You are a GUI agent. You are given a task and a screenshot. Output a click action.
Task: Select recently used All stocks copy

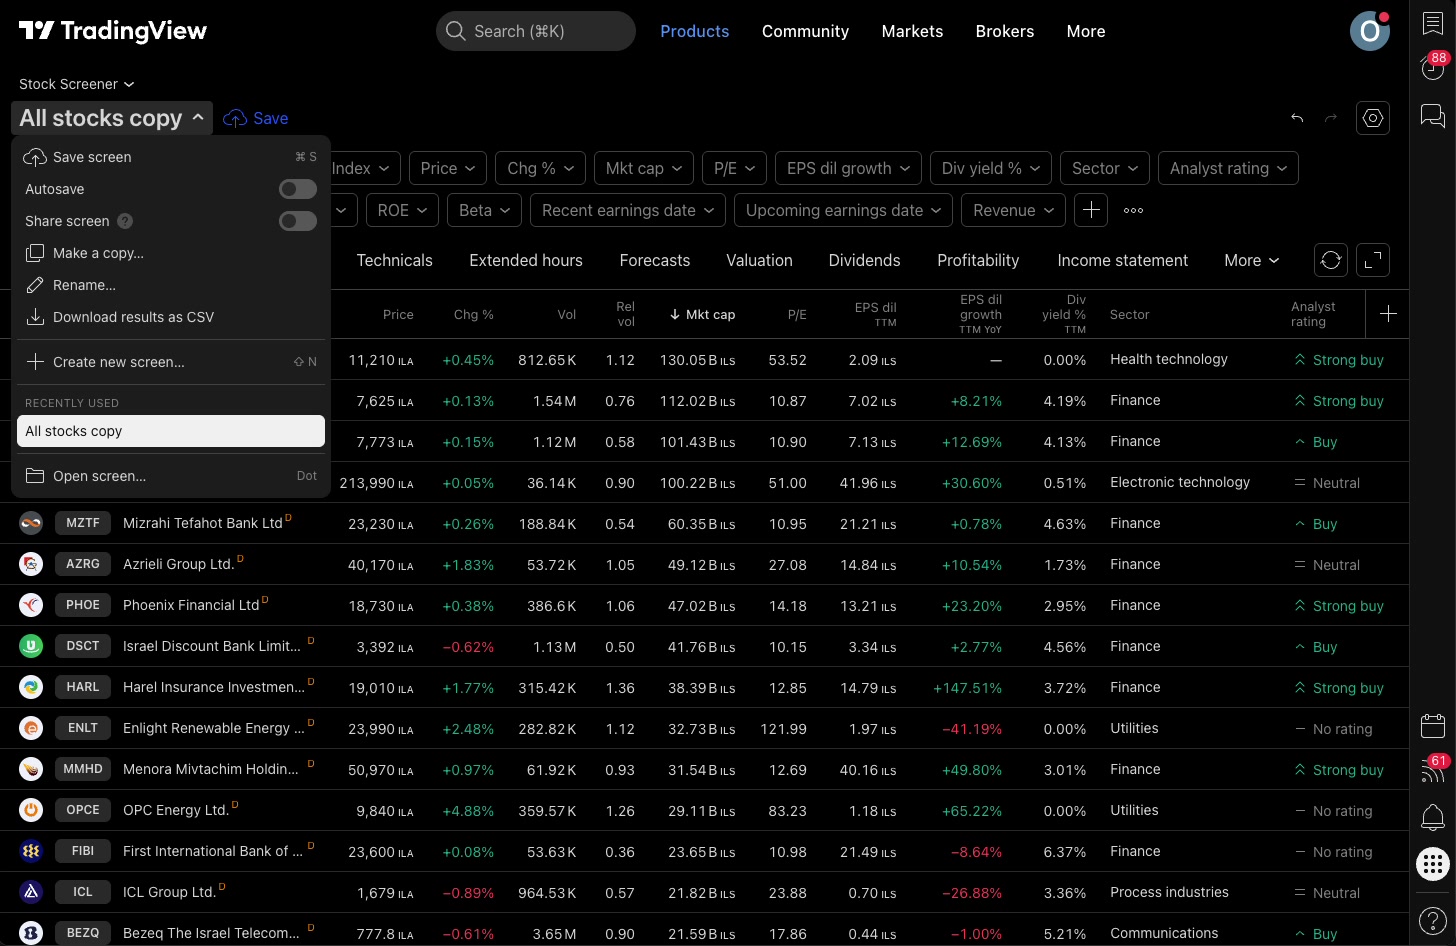coord(171,431)
